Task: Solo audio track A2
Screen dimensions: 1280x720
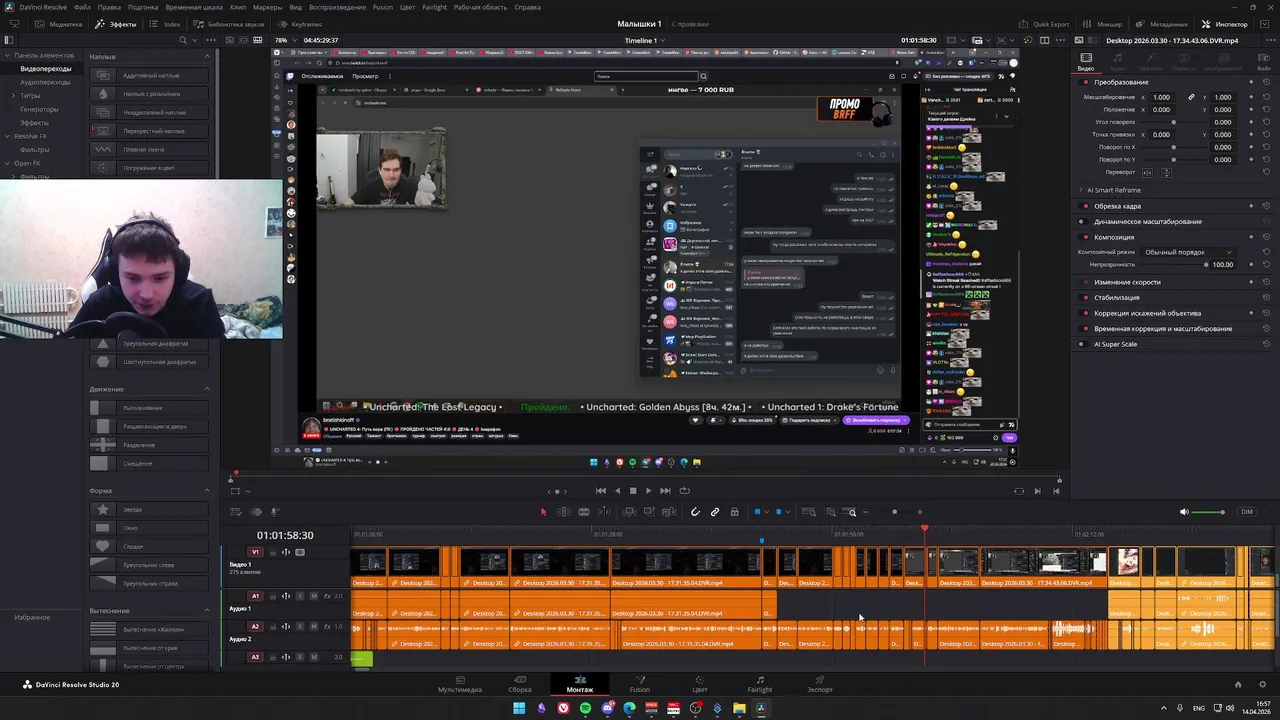Action: coord(300,627)
